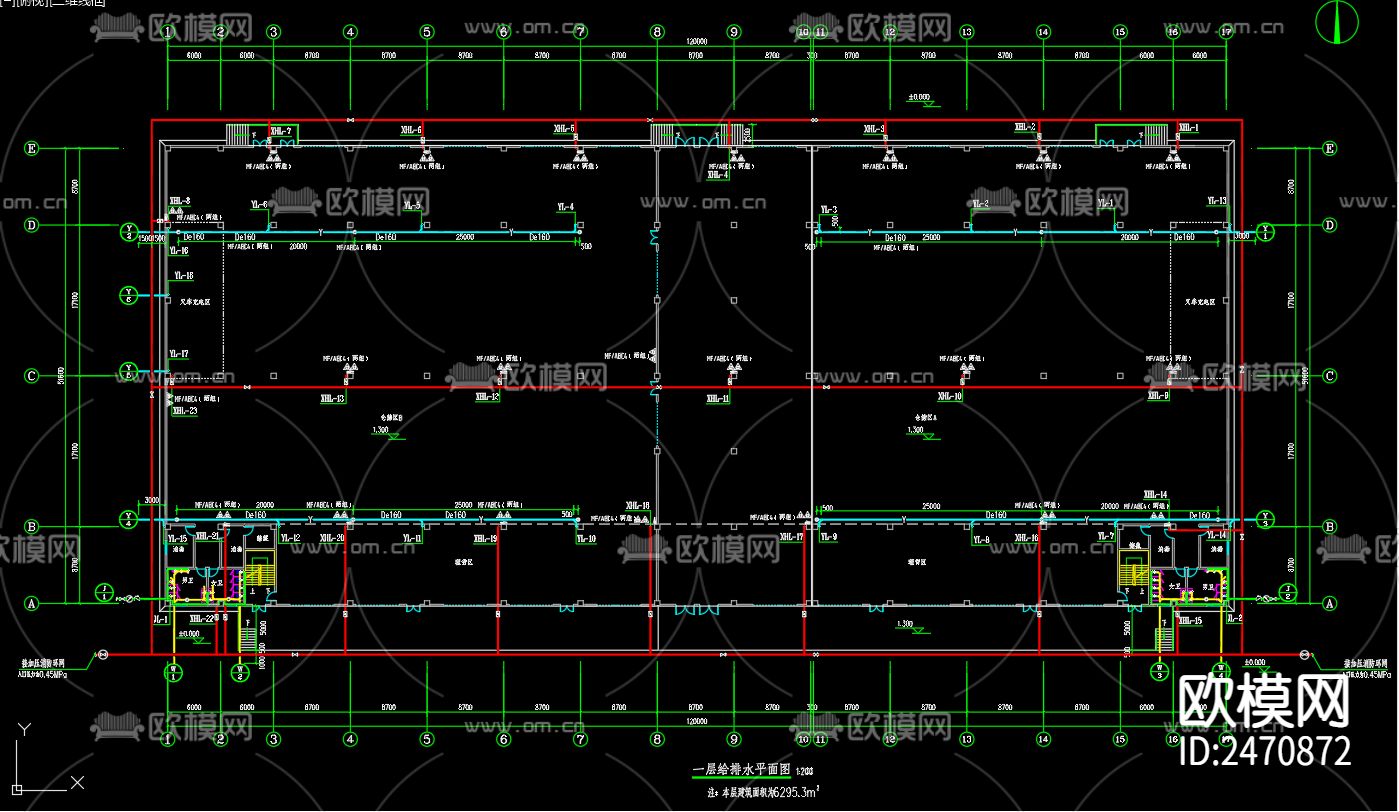This screenshot has width=1399, height=812.
Task: Click axis bubble 13 in bottom row
Action: click(966, 739)
